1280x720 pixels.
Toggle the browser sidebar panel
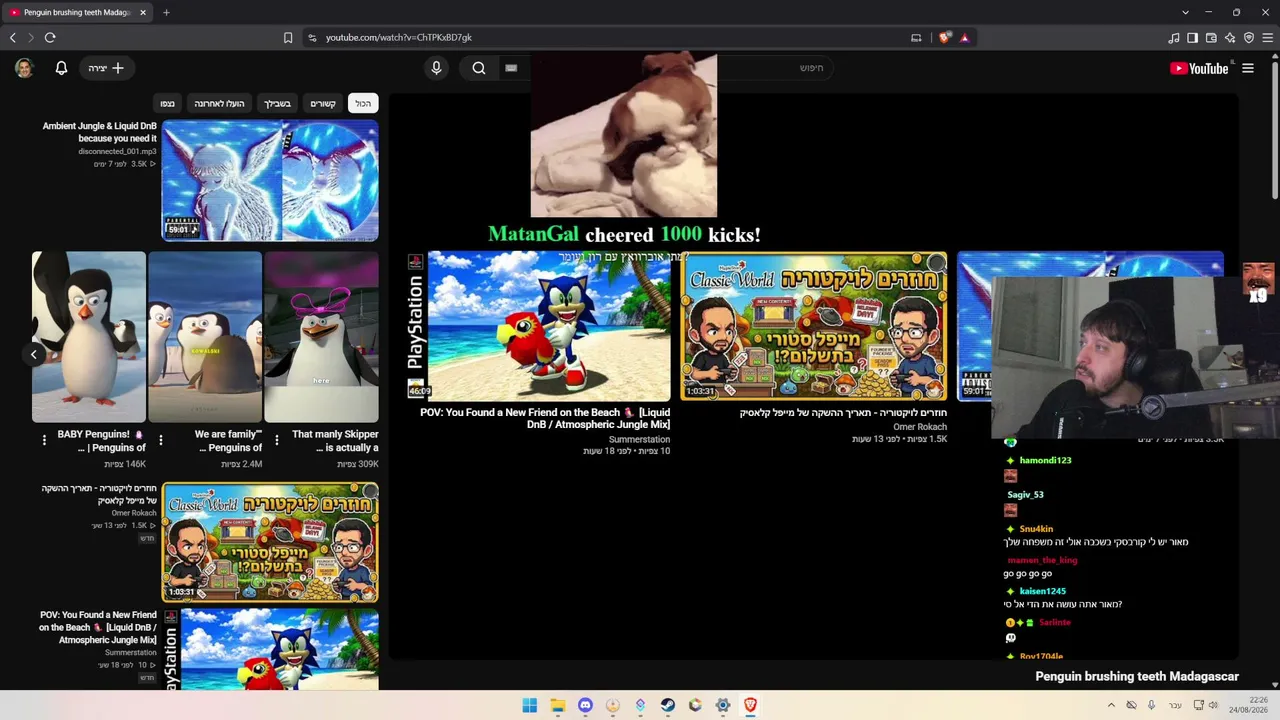(1192, 38)
